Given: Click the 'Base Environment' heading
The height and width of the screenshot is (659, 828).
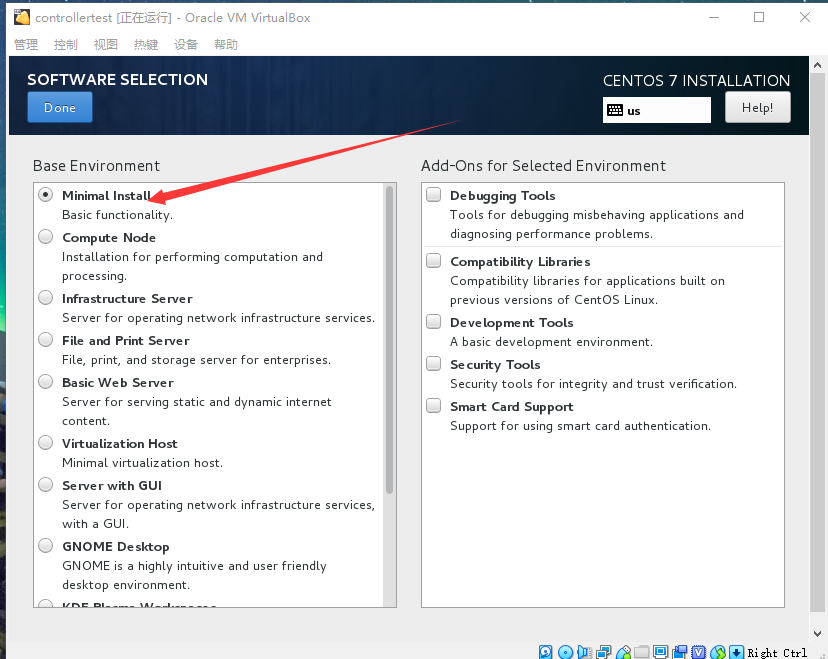Looking at the screenshot, I should (x=96, y=166).
